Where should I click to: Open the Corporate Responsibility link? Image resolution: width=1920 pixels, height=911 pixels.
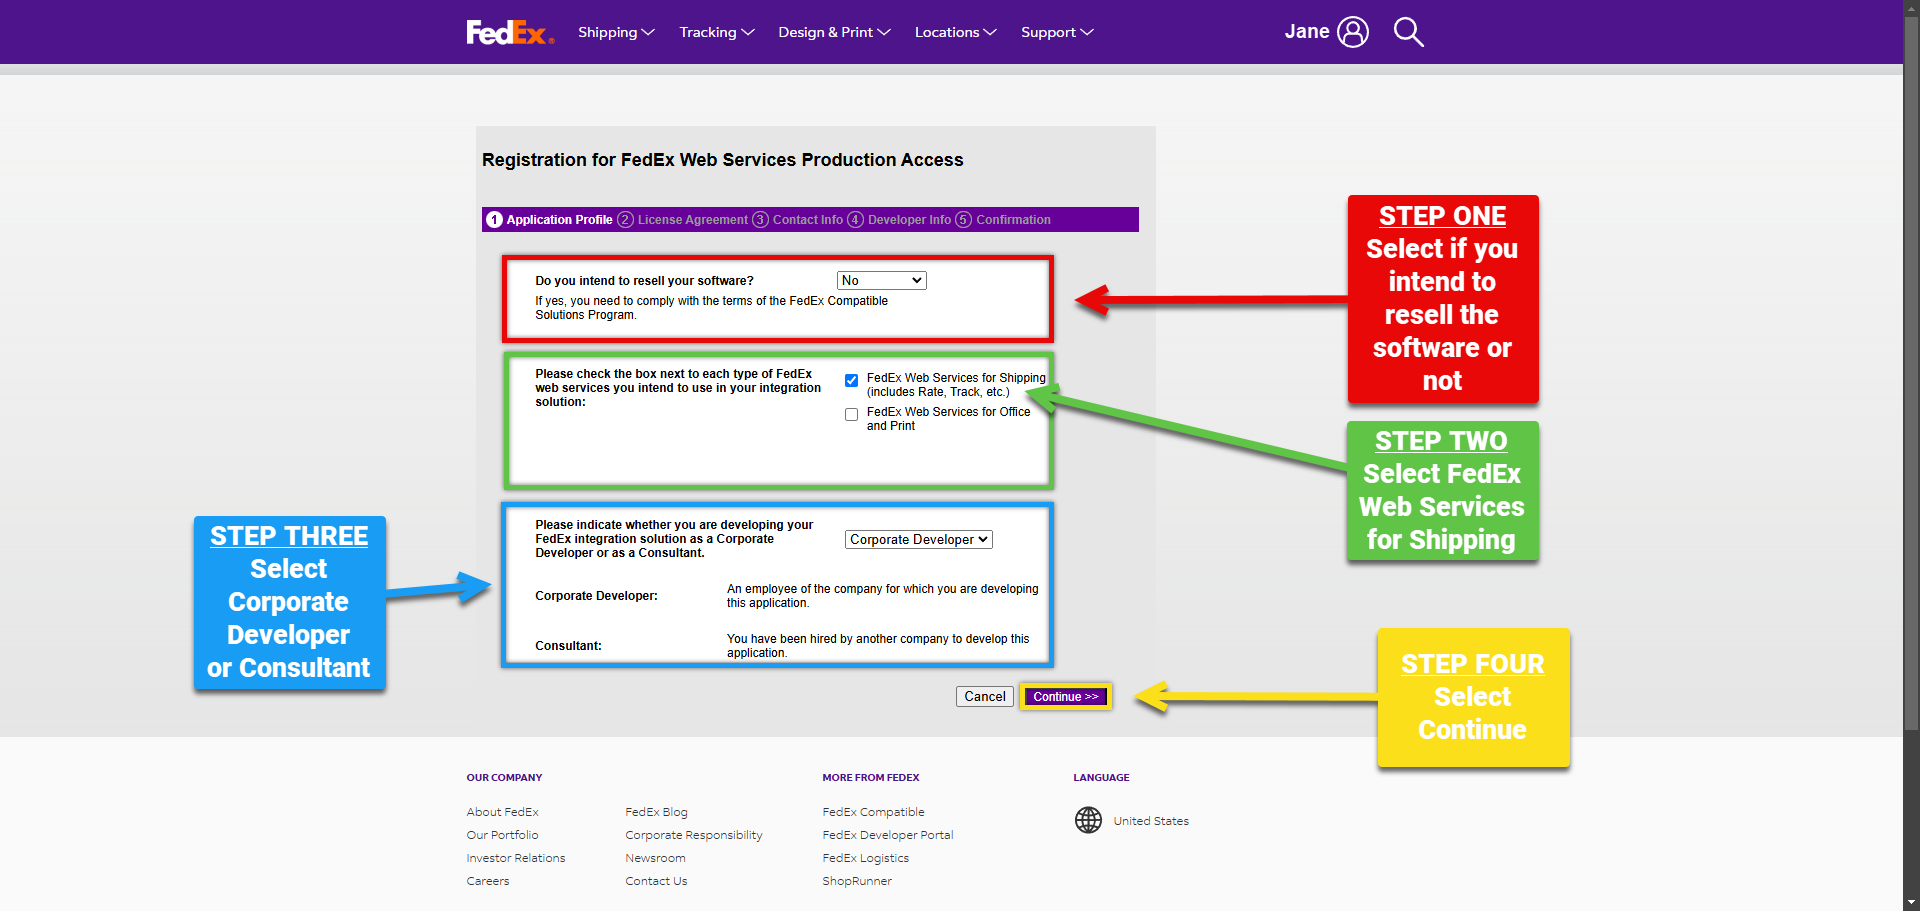pos(694,835)
